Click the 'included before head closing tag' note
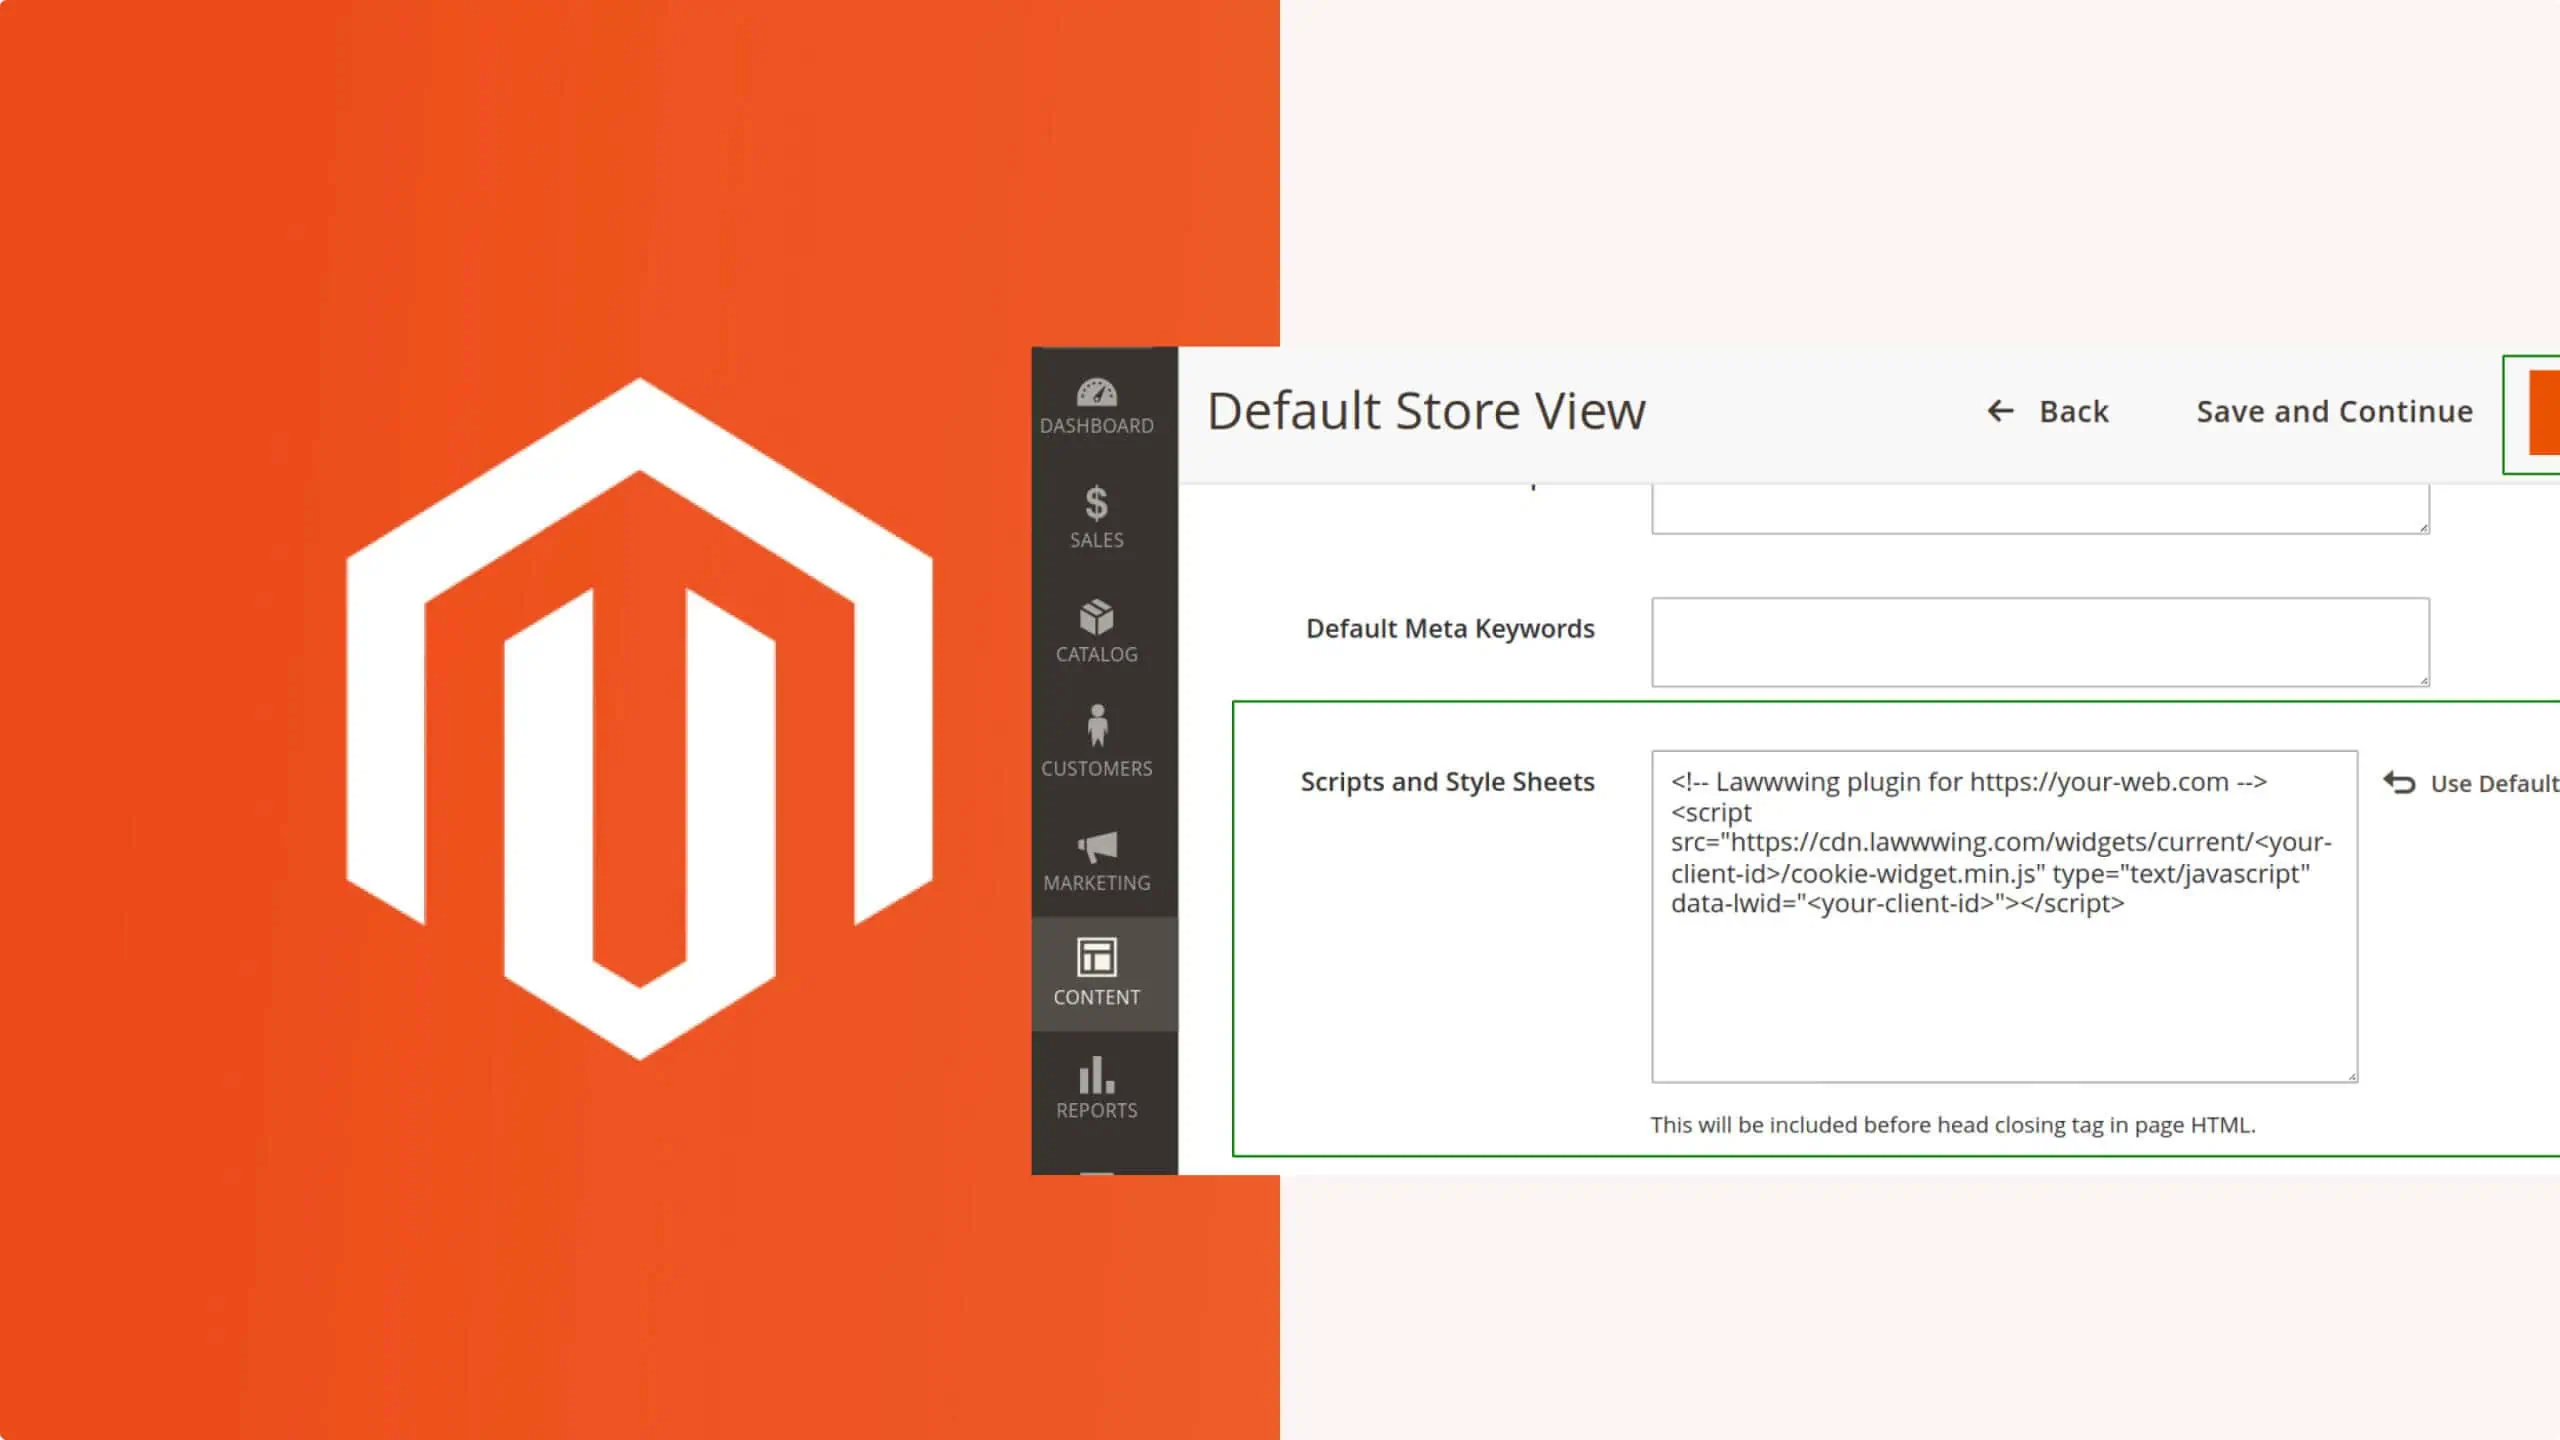 [x=1953, y=1125]
